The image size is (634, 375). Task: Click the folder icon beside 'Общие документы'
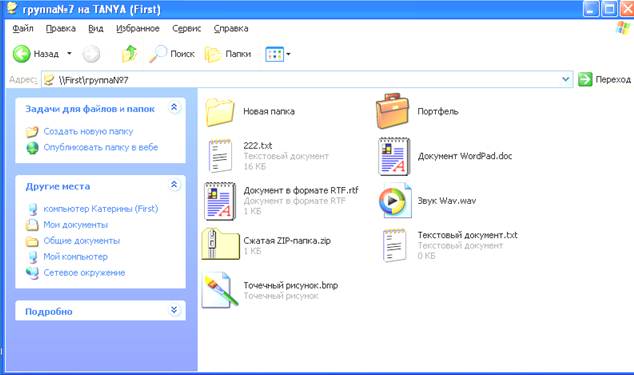pos(32,242)
